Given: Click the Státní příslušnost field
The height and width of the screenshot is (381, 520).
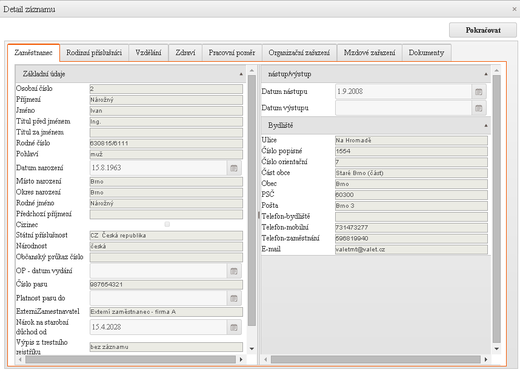Looking at the screenshot, I should (x=166, y=236).
